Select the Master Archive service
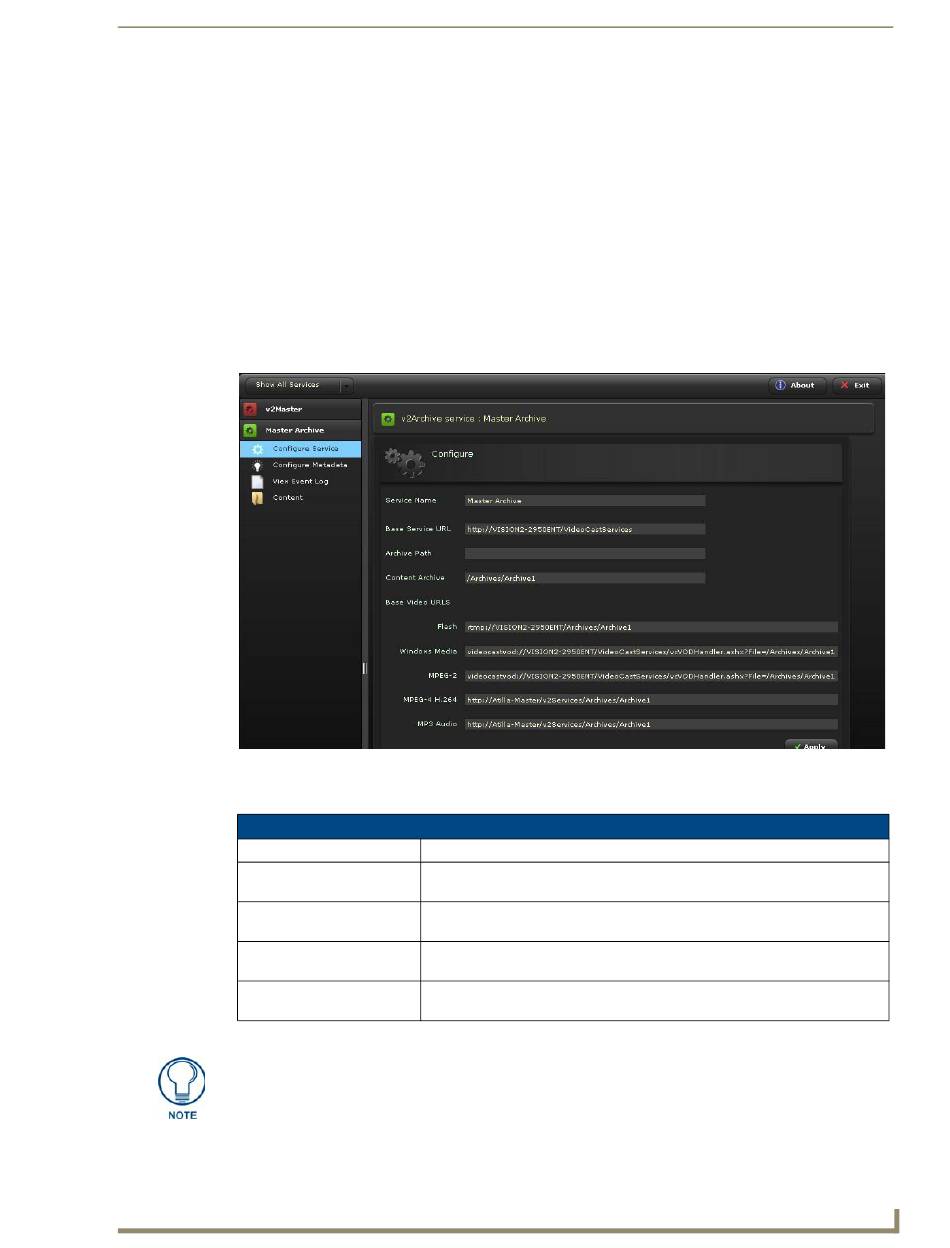This screenshot has height=1248, width=950. [x=300, y=430]
